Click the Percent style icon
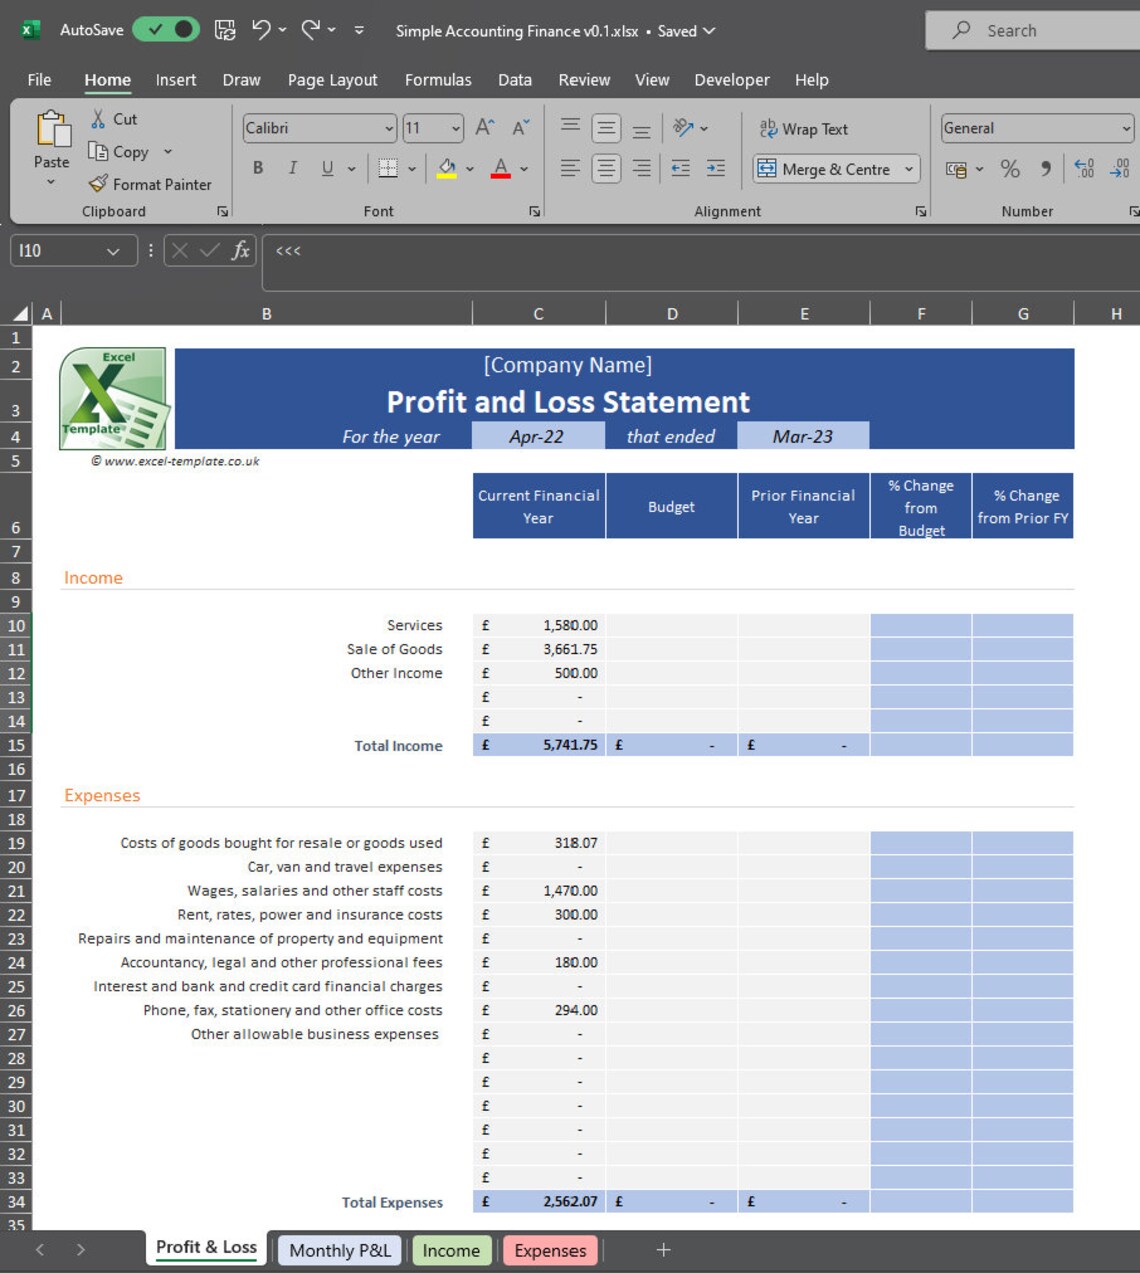This screenshot has width=1140, height=1273. [x=1010, y=169]
